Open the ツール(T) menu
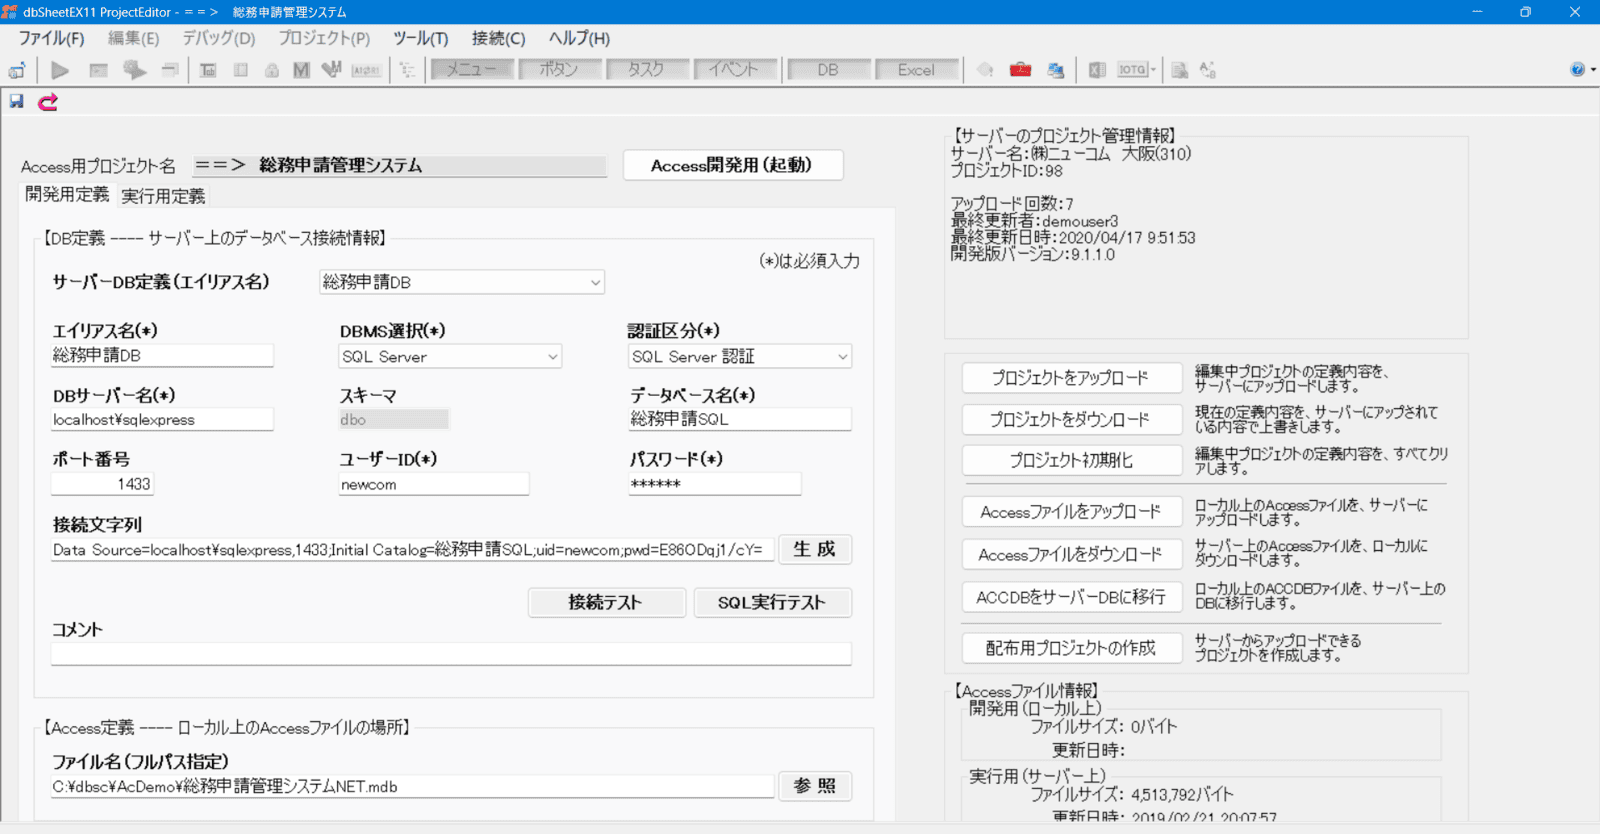1600x834 pixels. pyautogui.click(x=420, y=38)
